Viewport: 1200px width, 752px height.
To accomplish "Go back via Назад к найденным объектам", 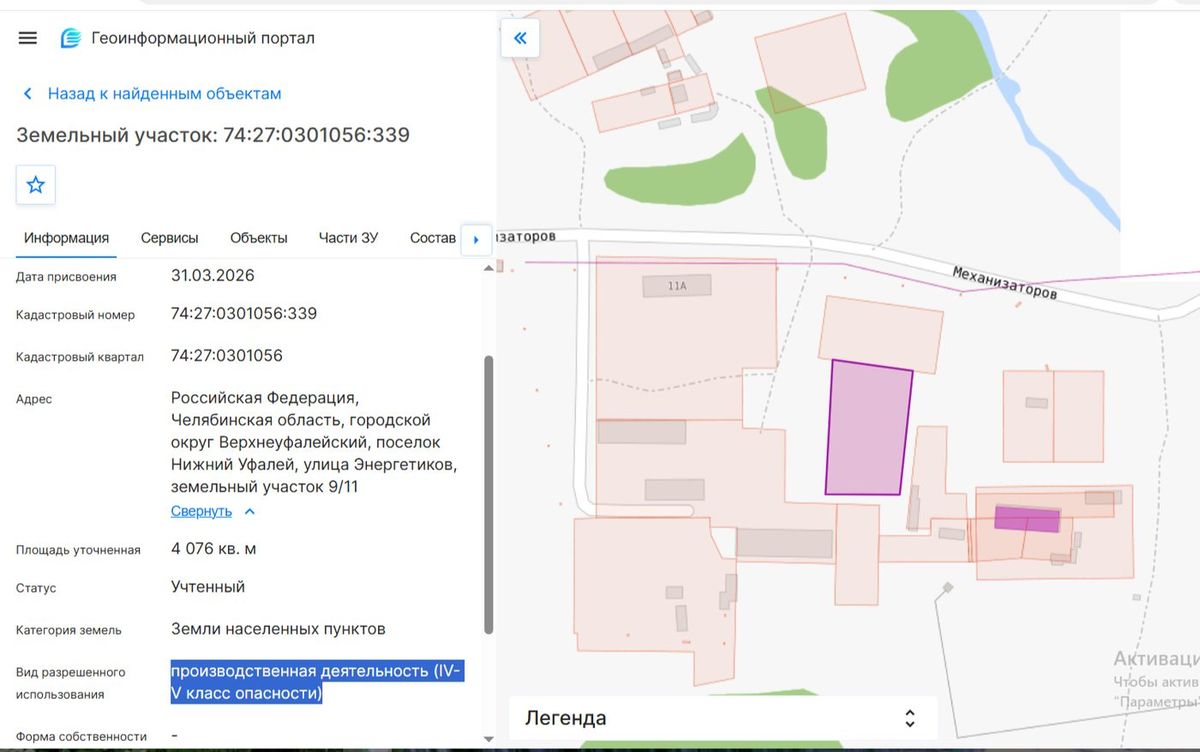I will (x=152, y=94).
